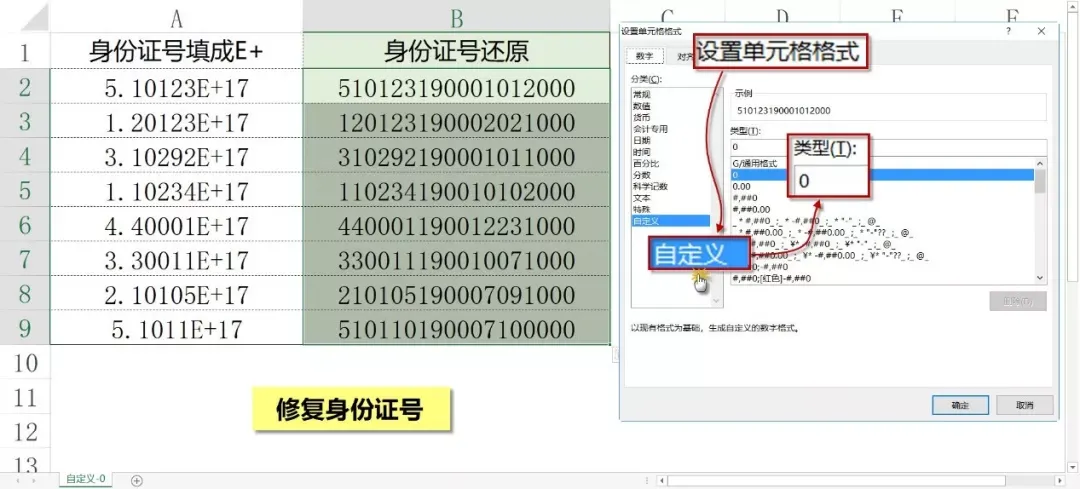Select cell 5.10123E+17
Viewport: 1080px width, 489px height.
(176, 87)
